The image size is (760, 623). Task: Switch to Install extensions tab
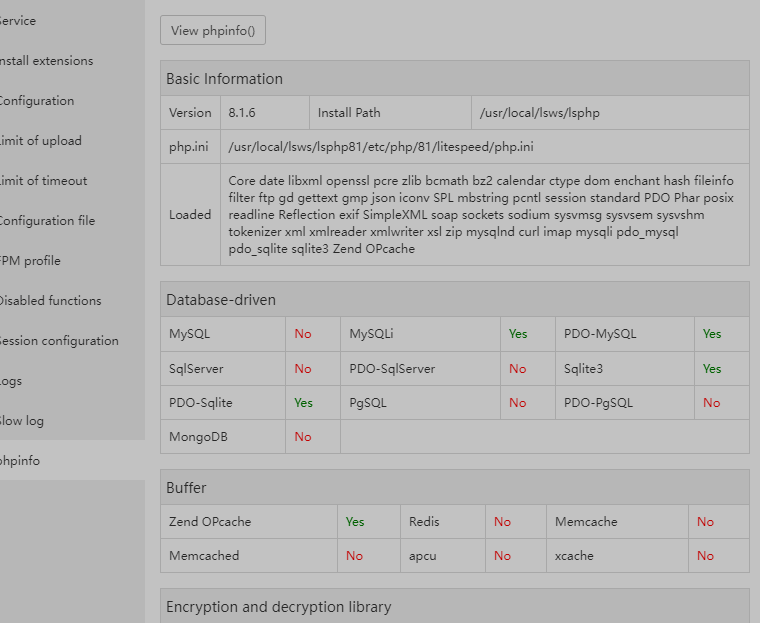[x=45, y=61]
